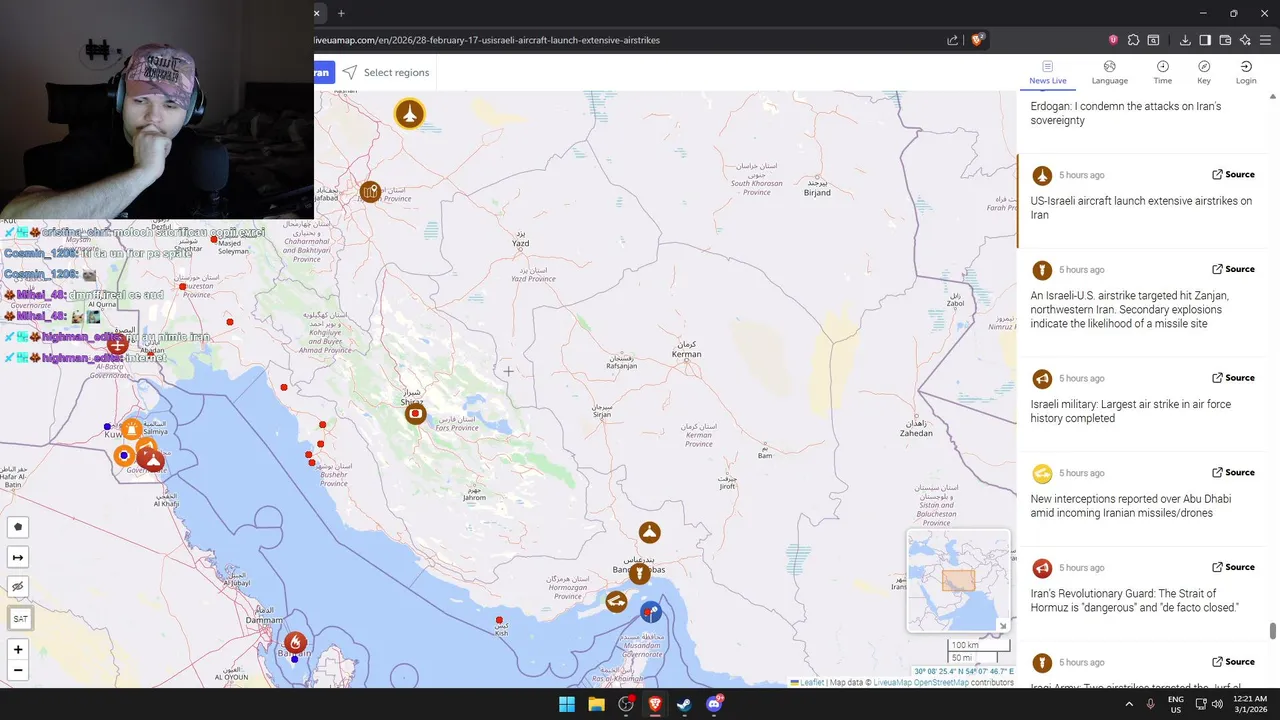This screenshot has width=1280, height=720.
Task: Toggle SAT satellite map layer
Action: [20, 619]
